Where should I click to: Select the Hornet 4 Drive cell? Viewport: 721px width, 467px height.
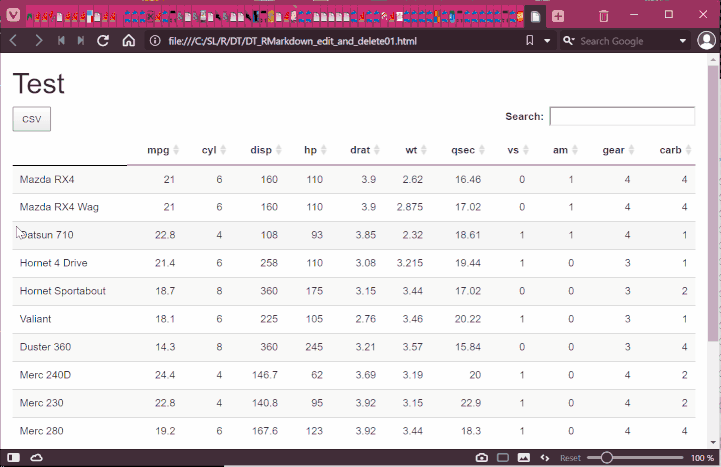pyautogui.click(x=53, y=263)
